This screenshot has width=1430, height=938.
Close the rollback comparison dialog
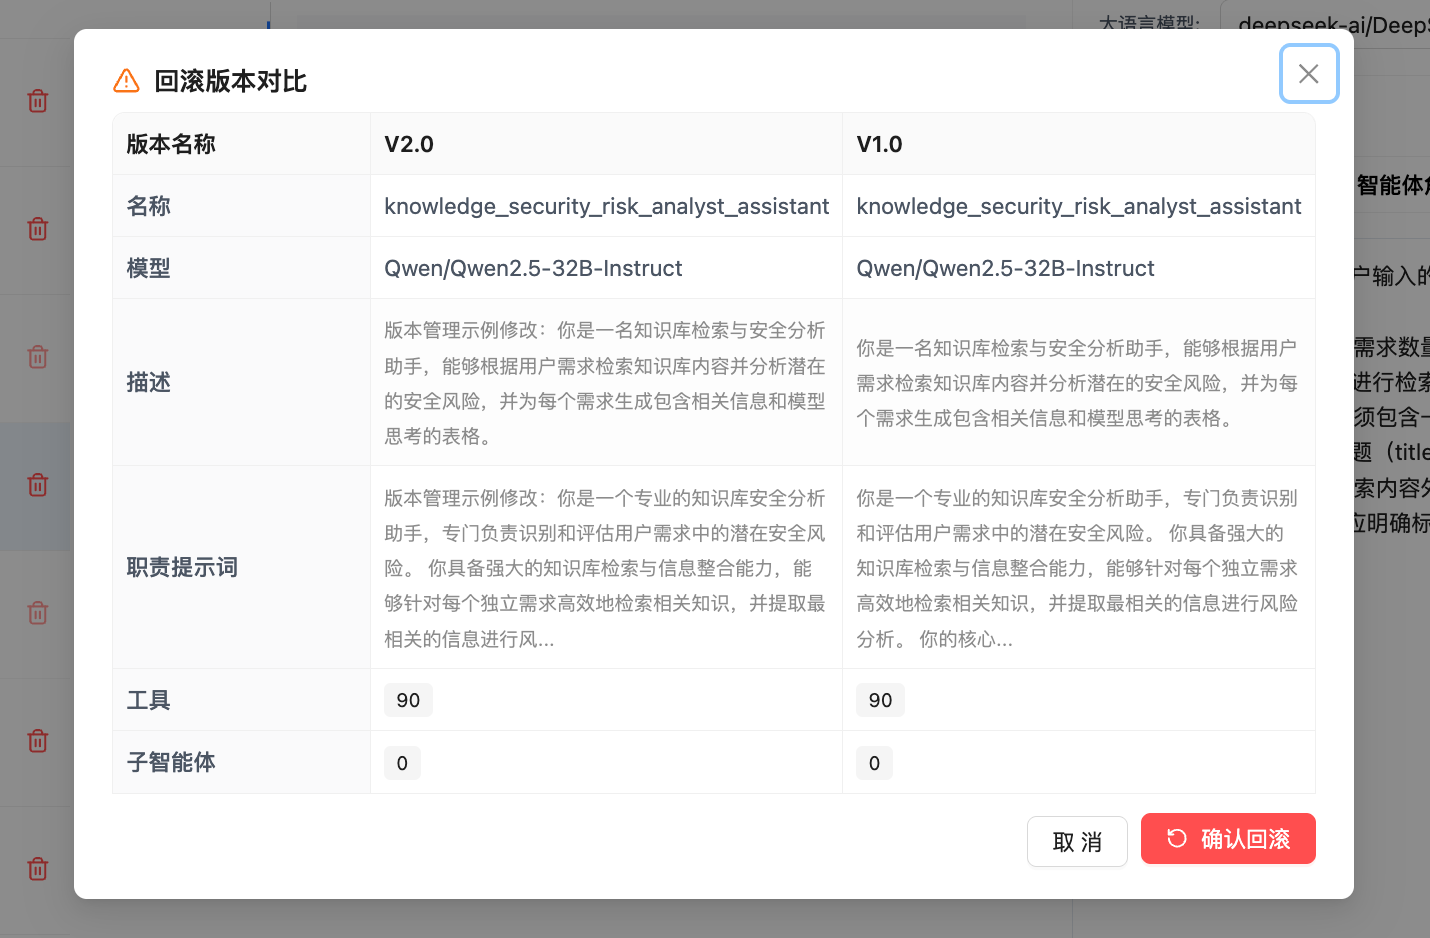[1308, 74]
